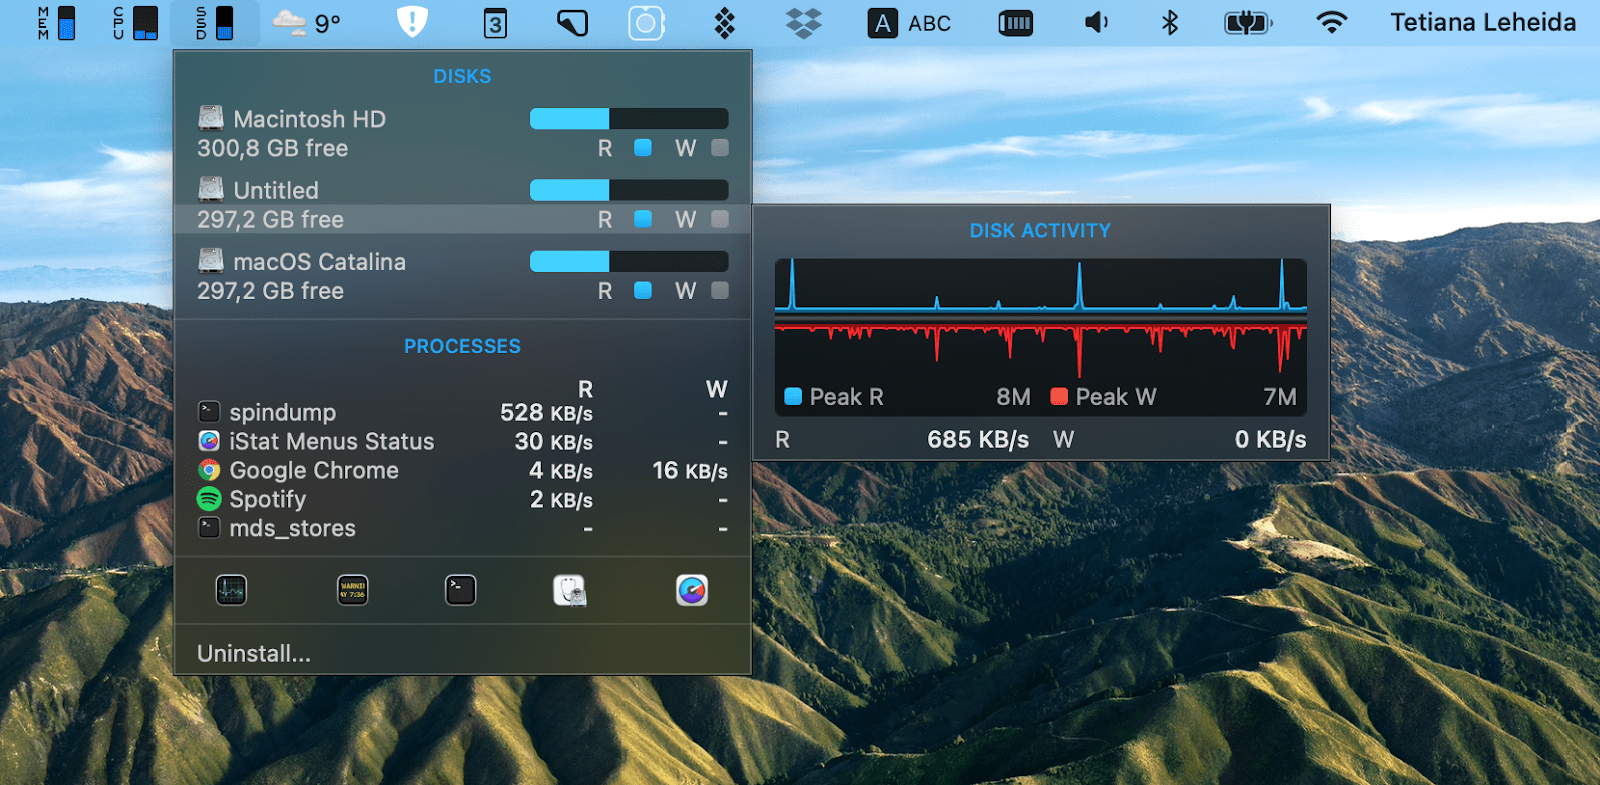
Task: Click the Macintosh HD usage bar
Action: [629, 118]
